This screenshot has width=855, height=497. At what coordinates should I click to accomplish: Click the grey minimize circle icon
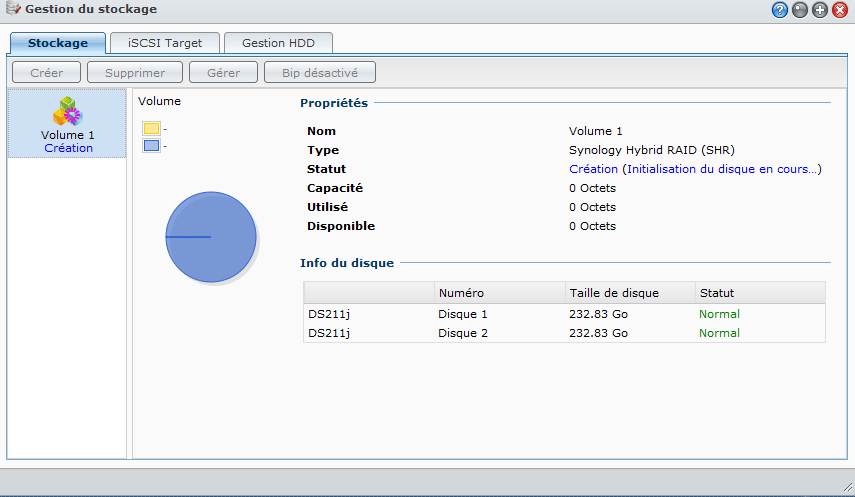tap(800, 10)
